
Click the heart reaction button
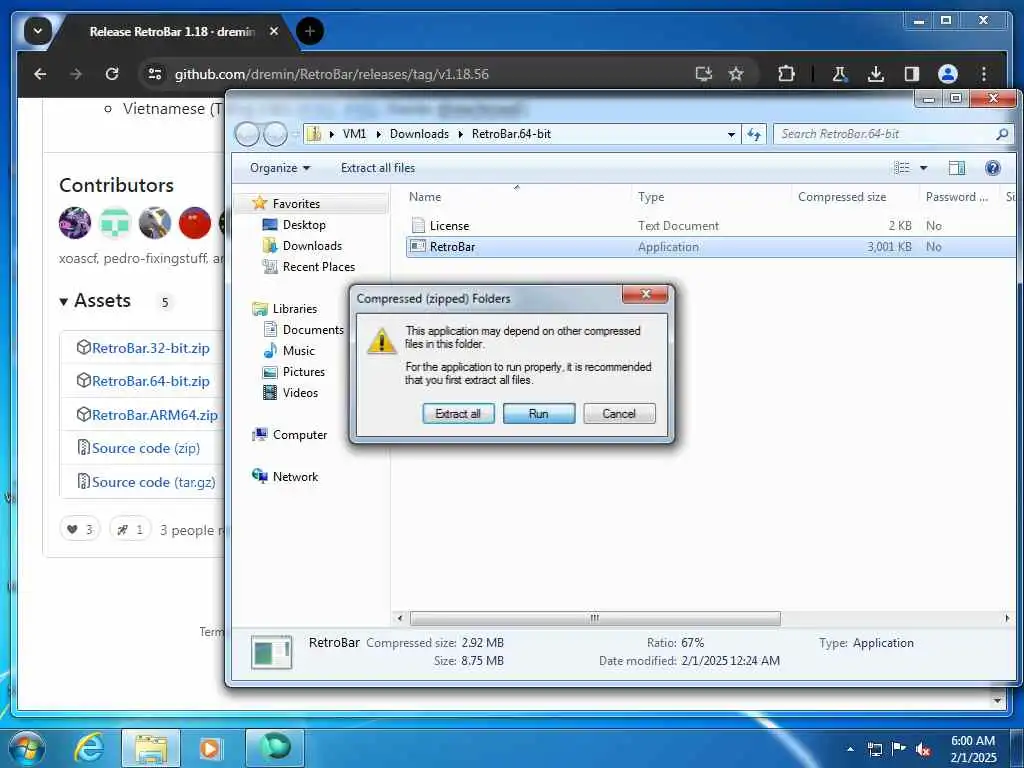(x=80, y=529)
